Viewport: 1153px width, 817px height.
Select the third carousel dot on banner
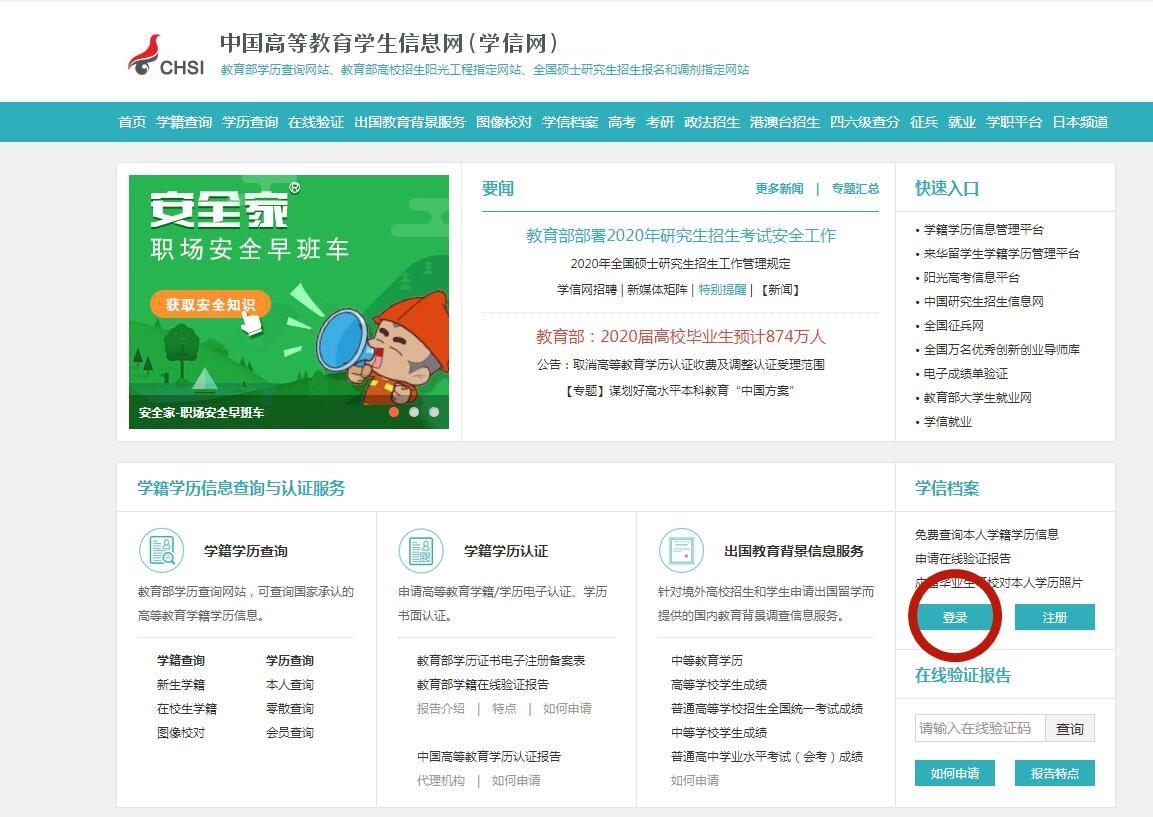click(434, 412)
